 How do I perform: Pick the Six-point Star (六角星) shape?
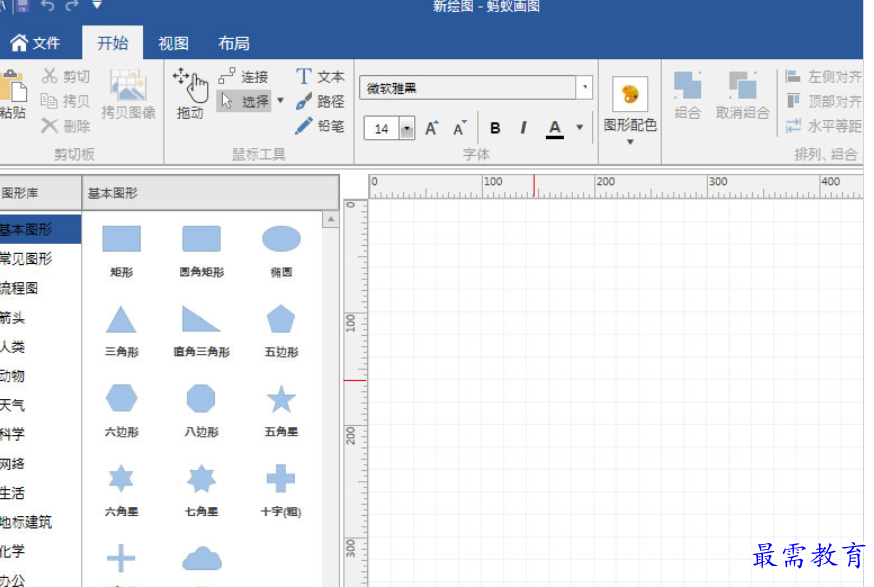tap(121, 479)
